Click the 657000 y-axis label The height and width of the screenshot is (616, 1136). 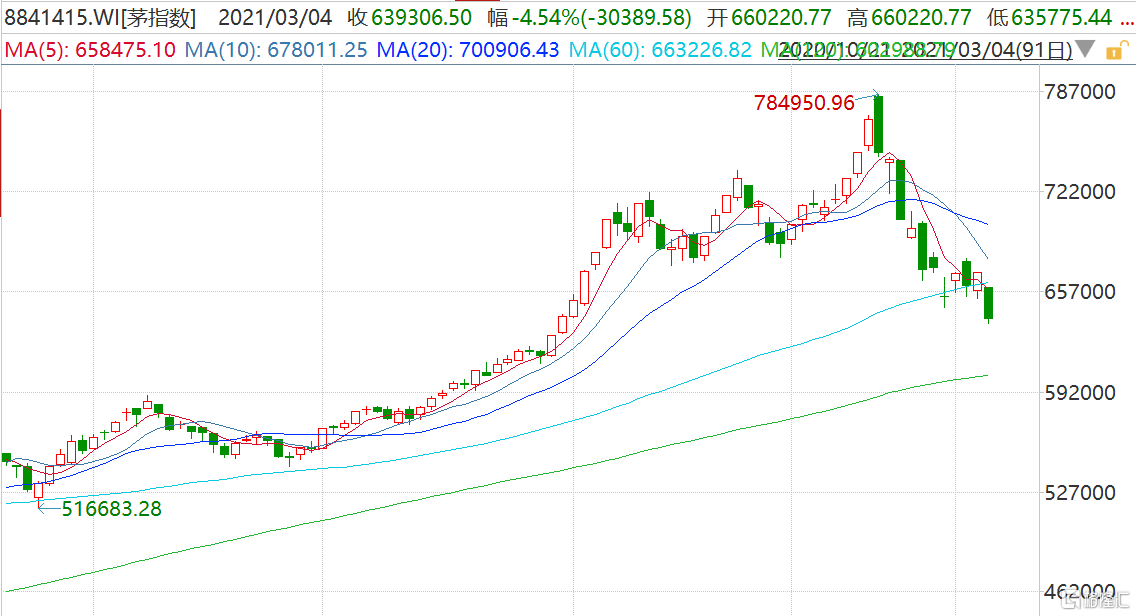tap(1079, 291)
